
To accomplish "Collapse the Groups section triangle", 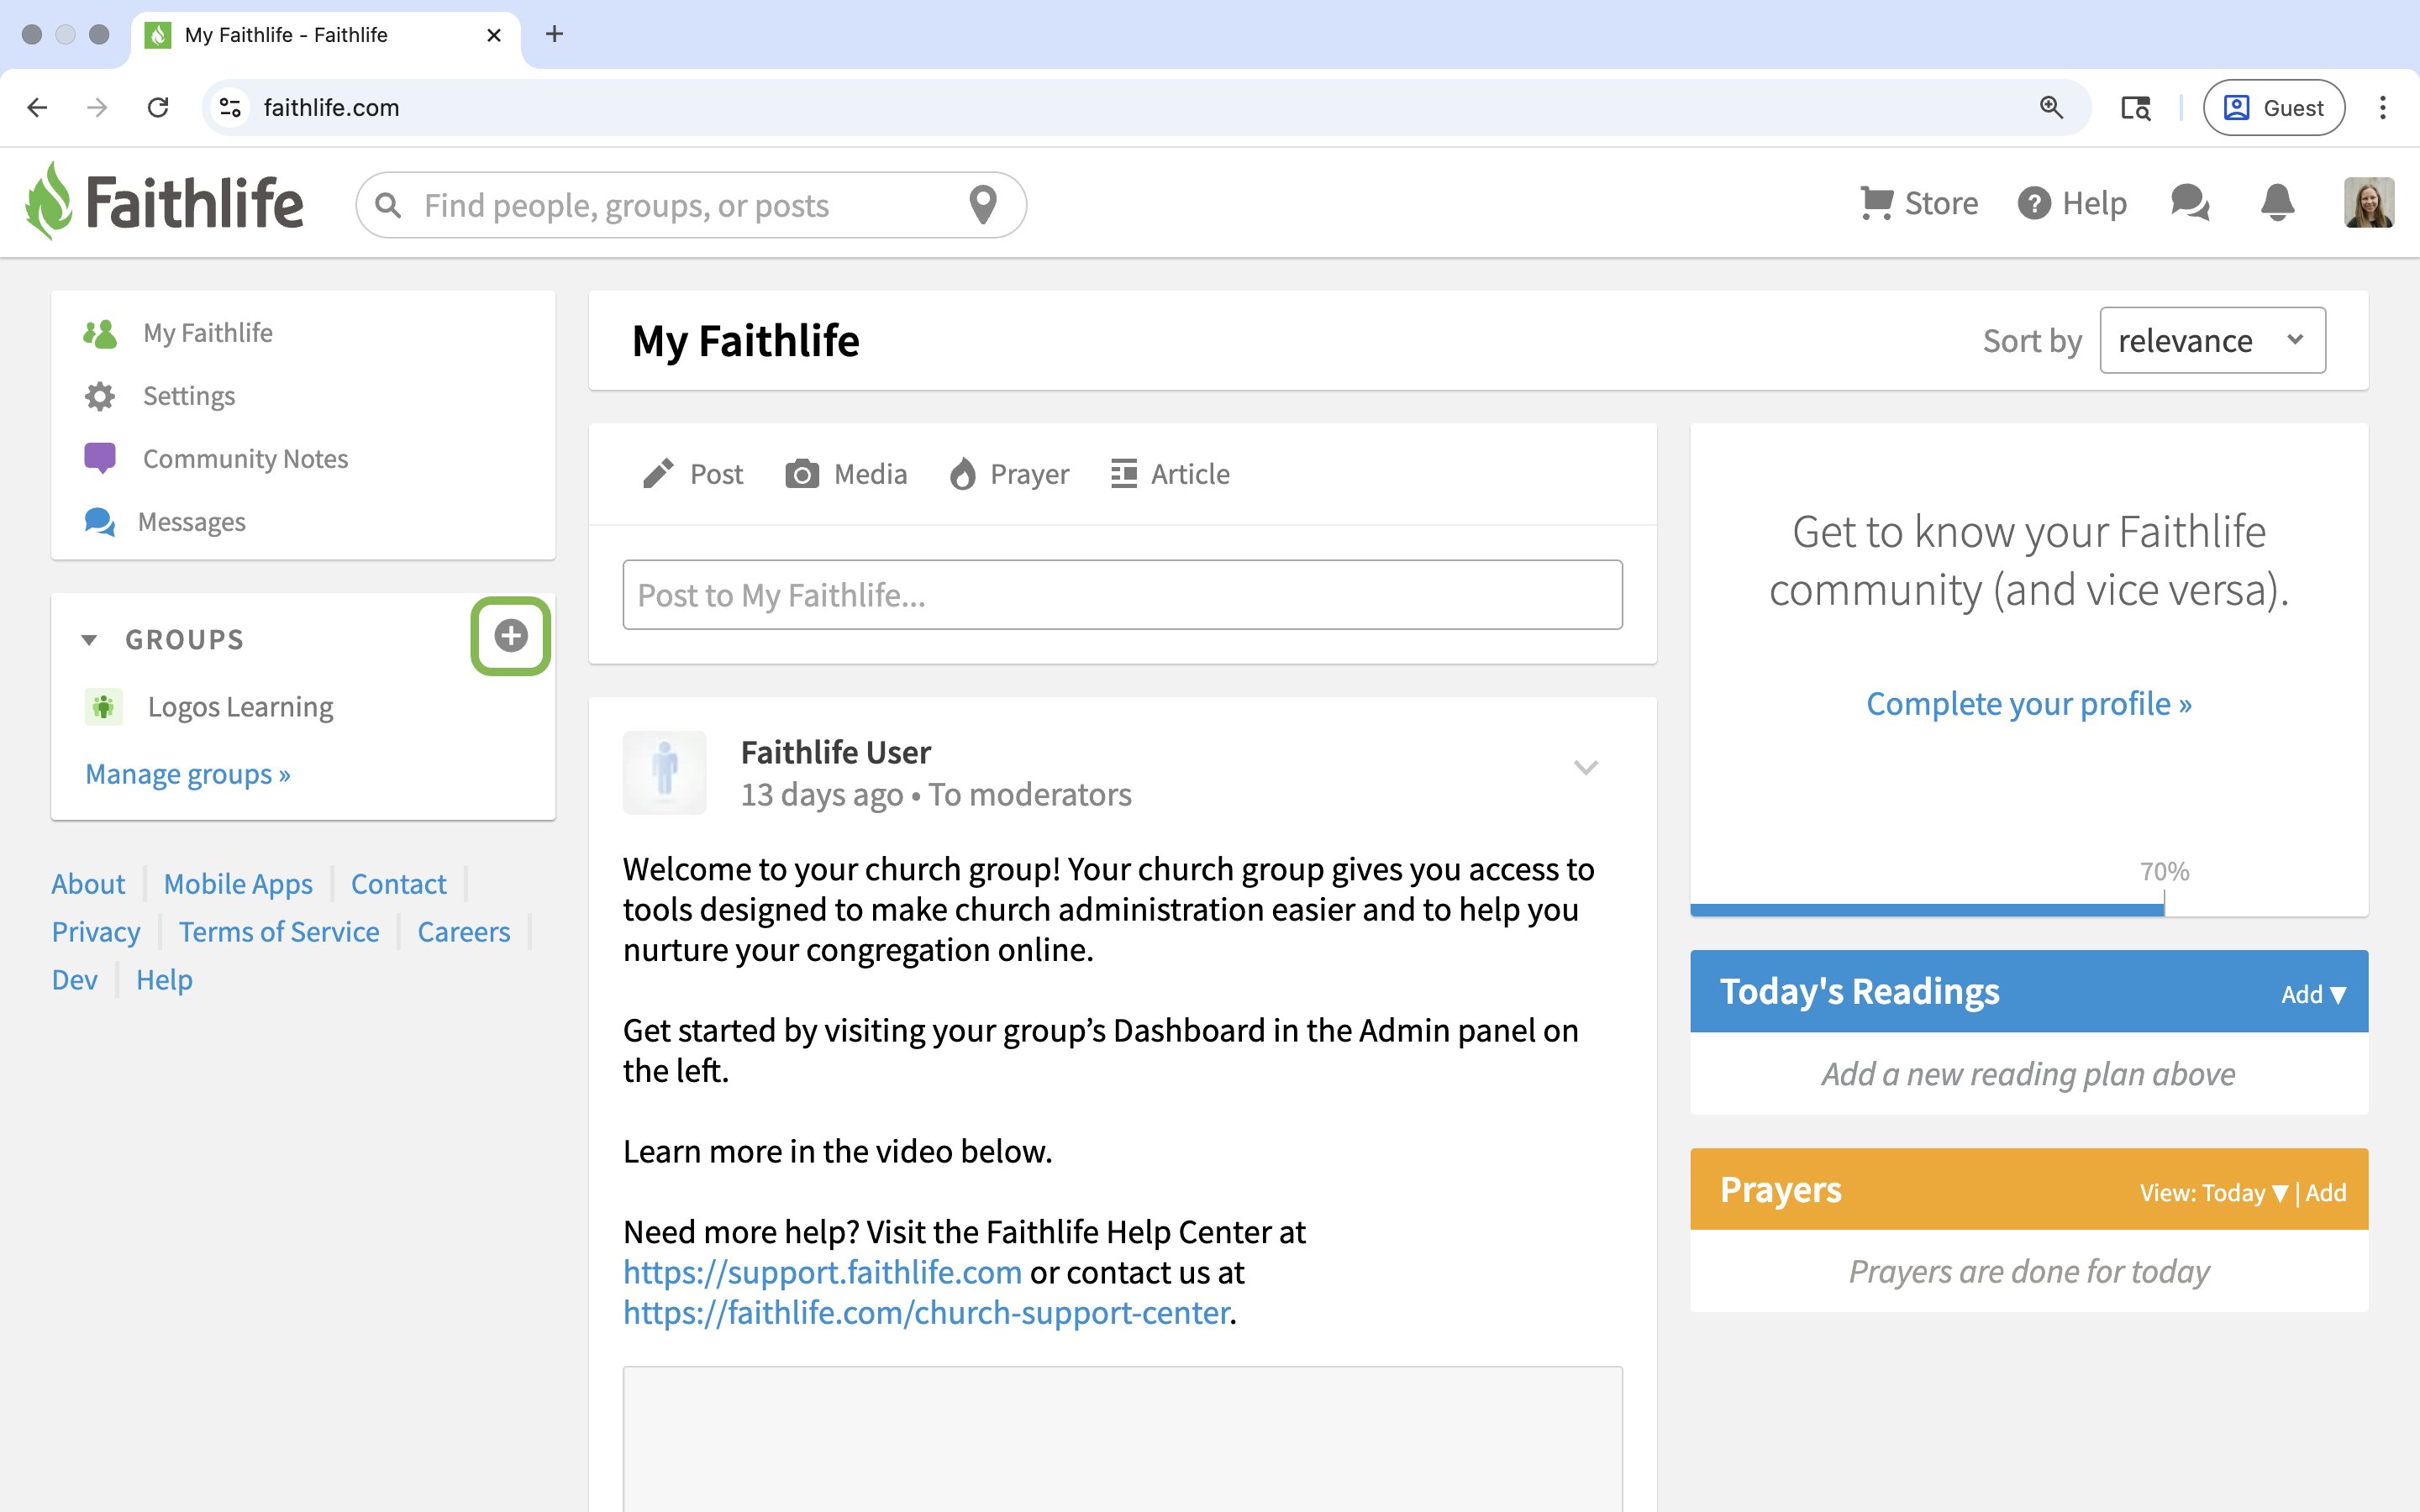I will click(x=89, y=640).
